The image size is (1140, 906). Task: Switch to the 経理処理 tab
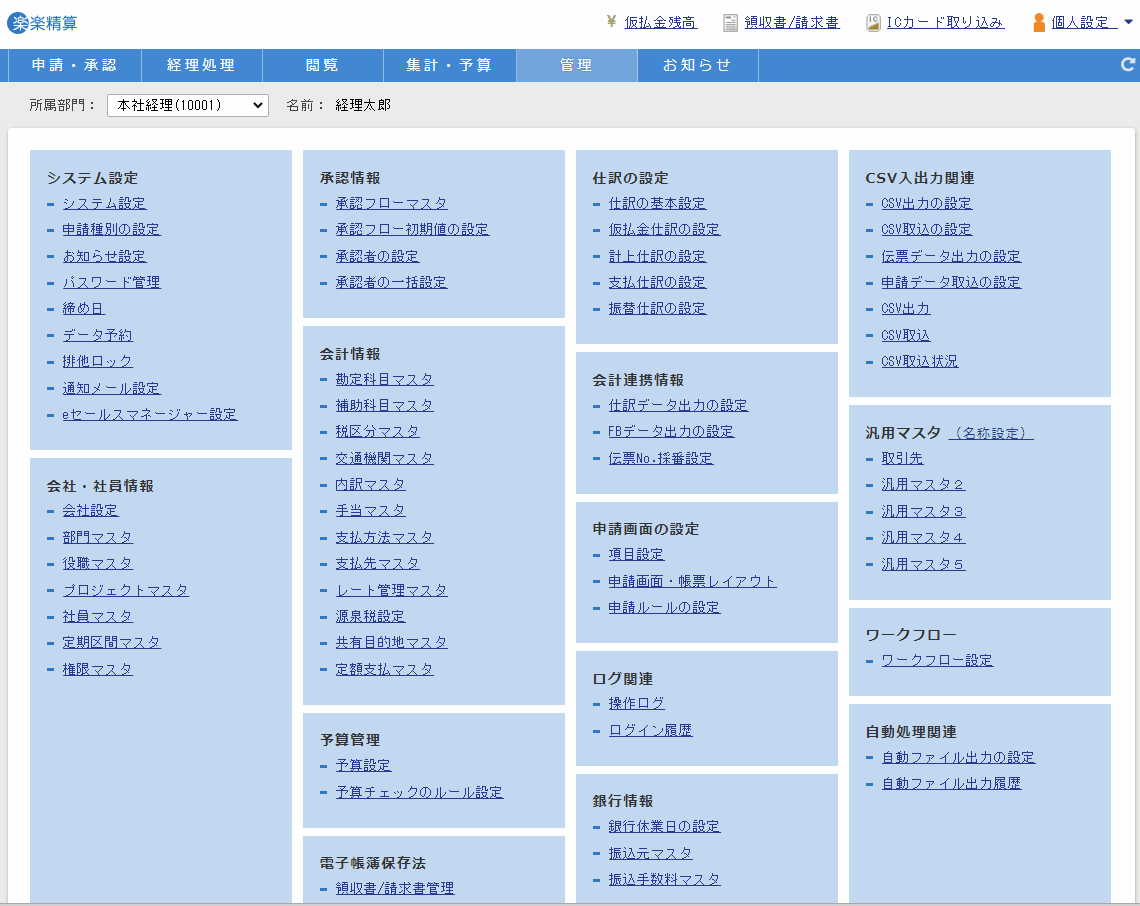pos(201,65)
